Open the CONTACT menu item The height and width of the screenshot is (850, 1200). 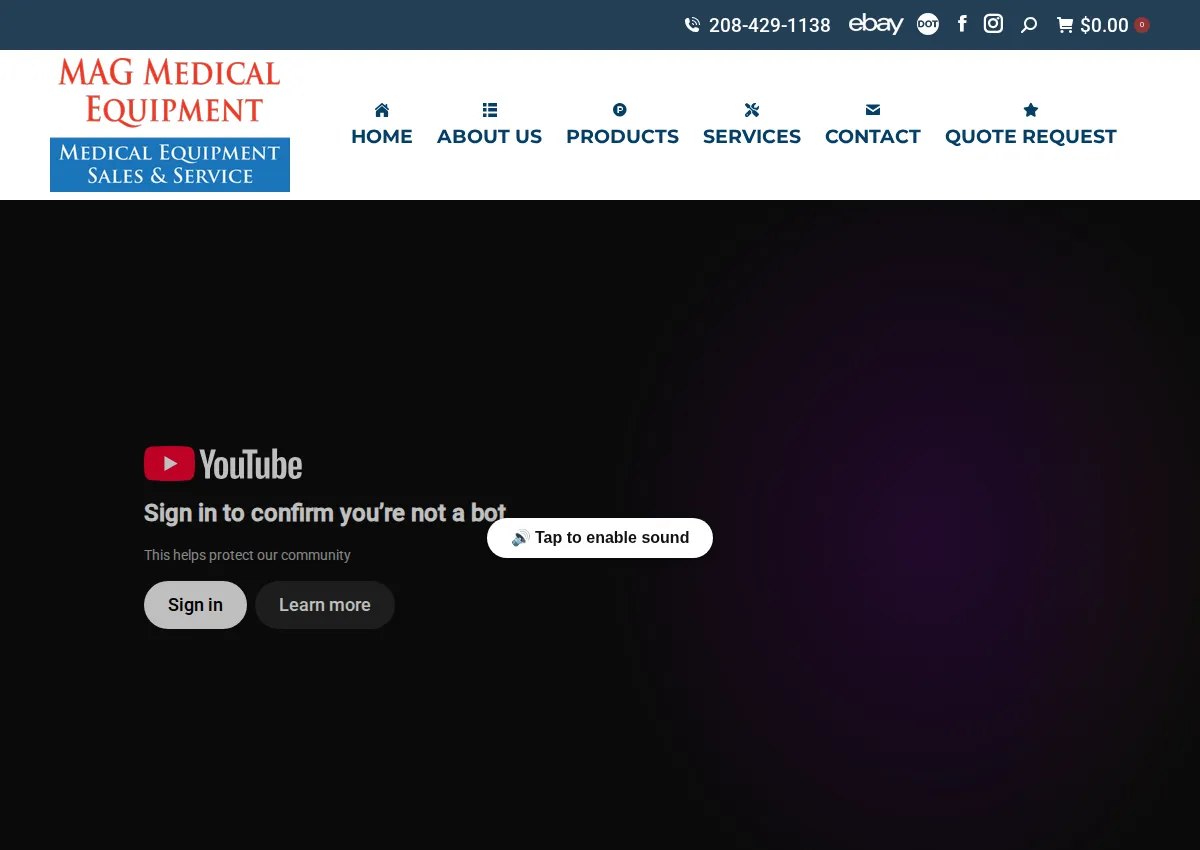[873, 136]
